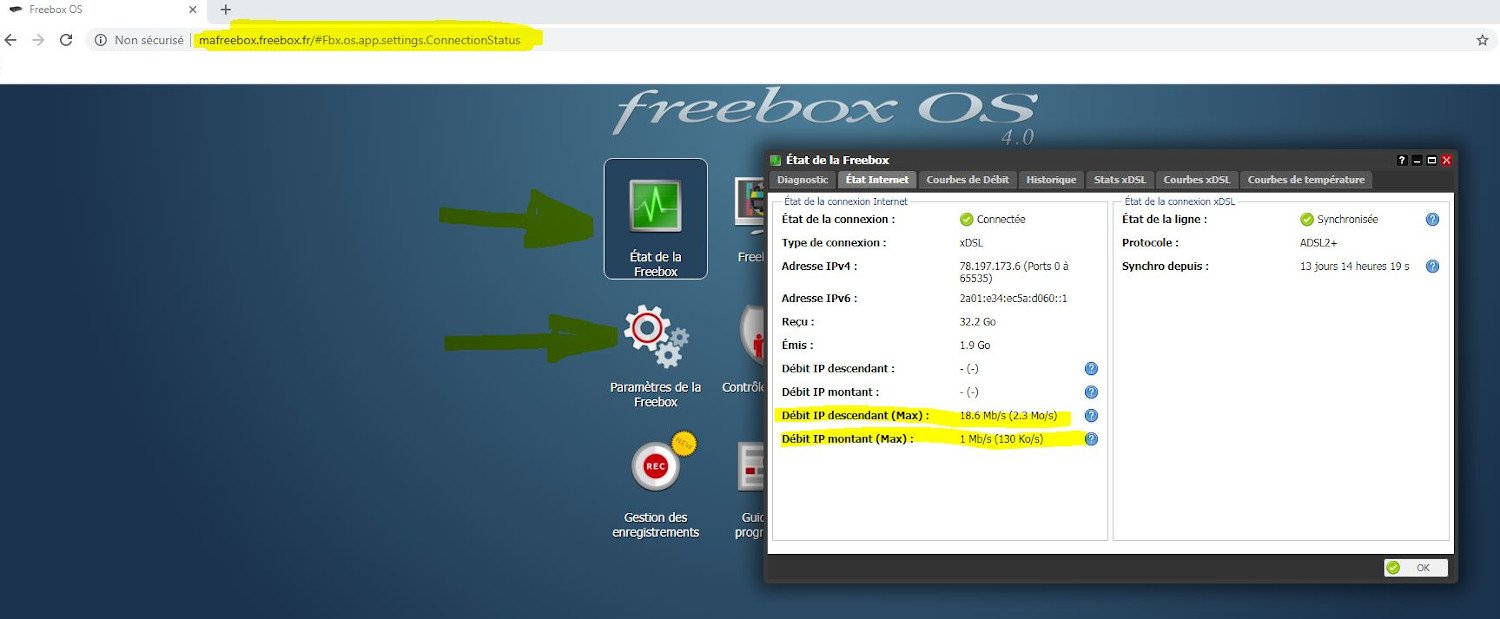Click the site info icon before Non sécurisé
This screenshot has height=619, width=1500.
pos(101,40)
